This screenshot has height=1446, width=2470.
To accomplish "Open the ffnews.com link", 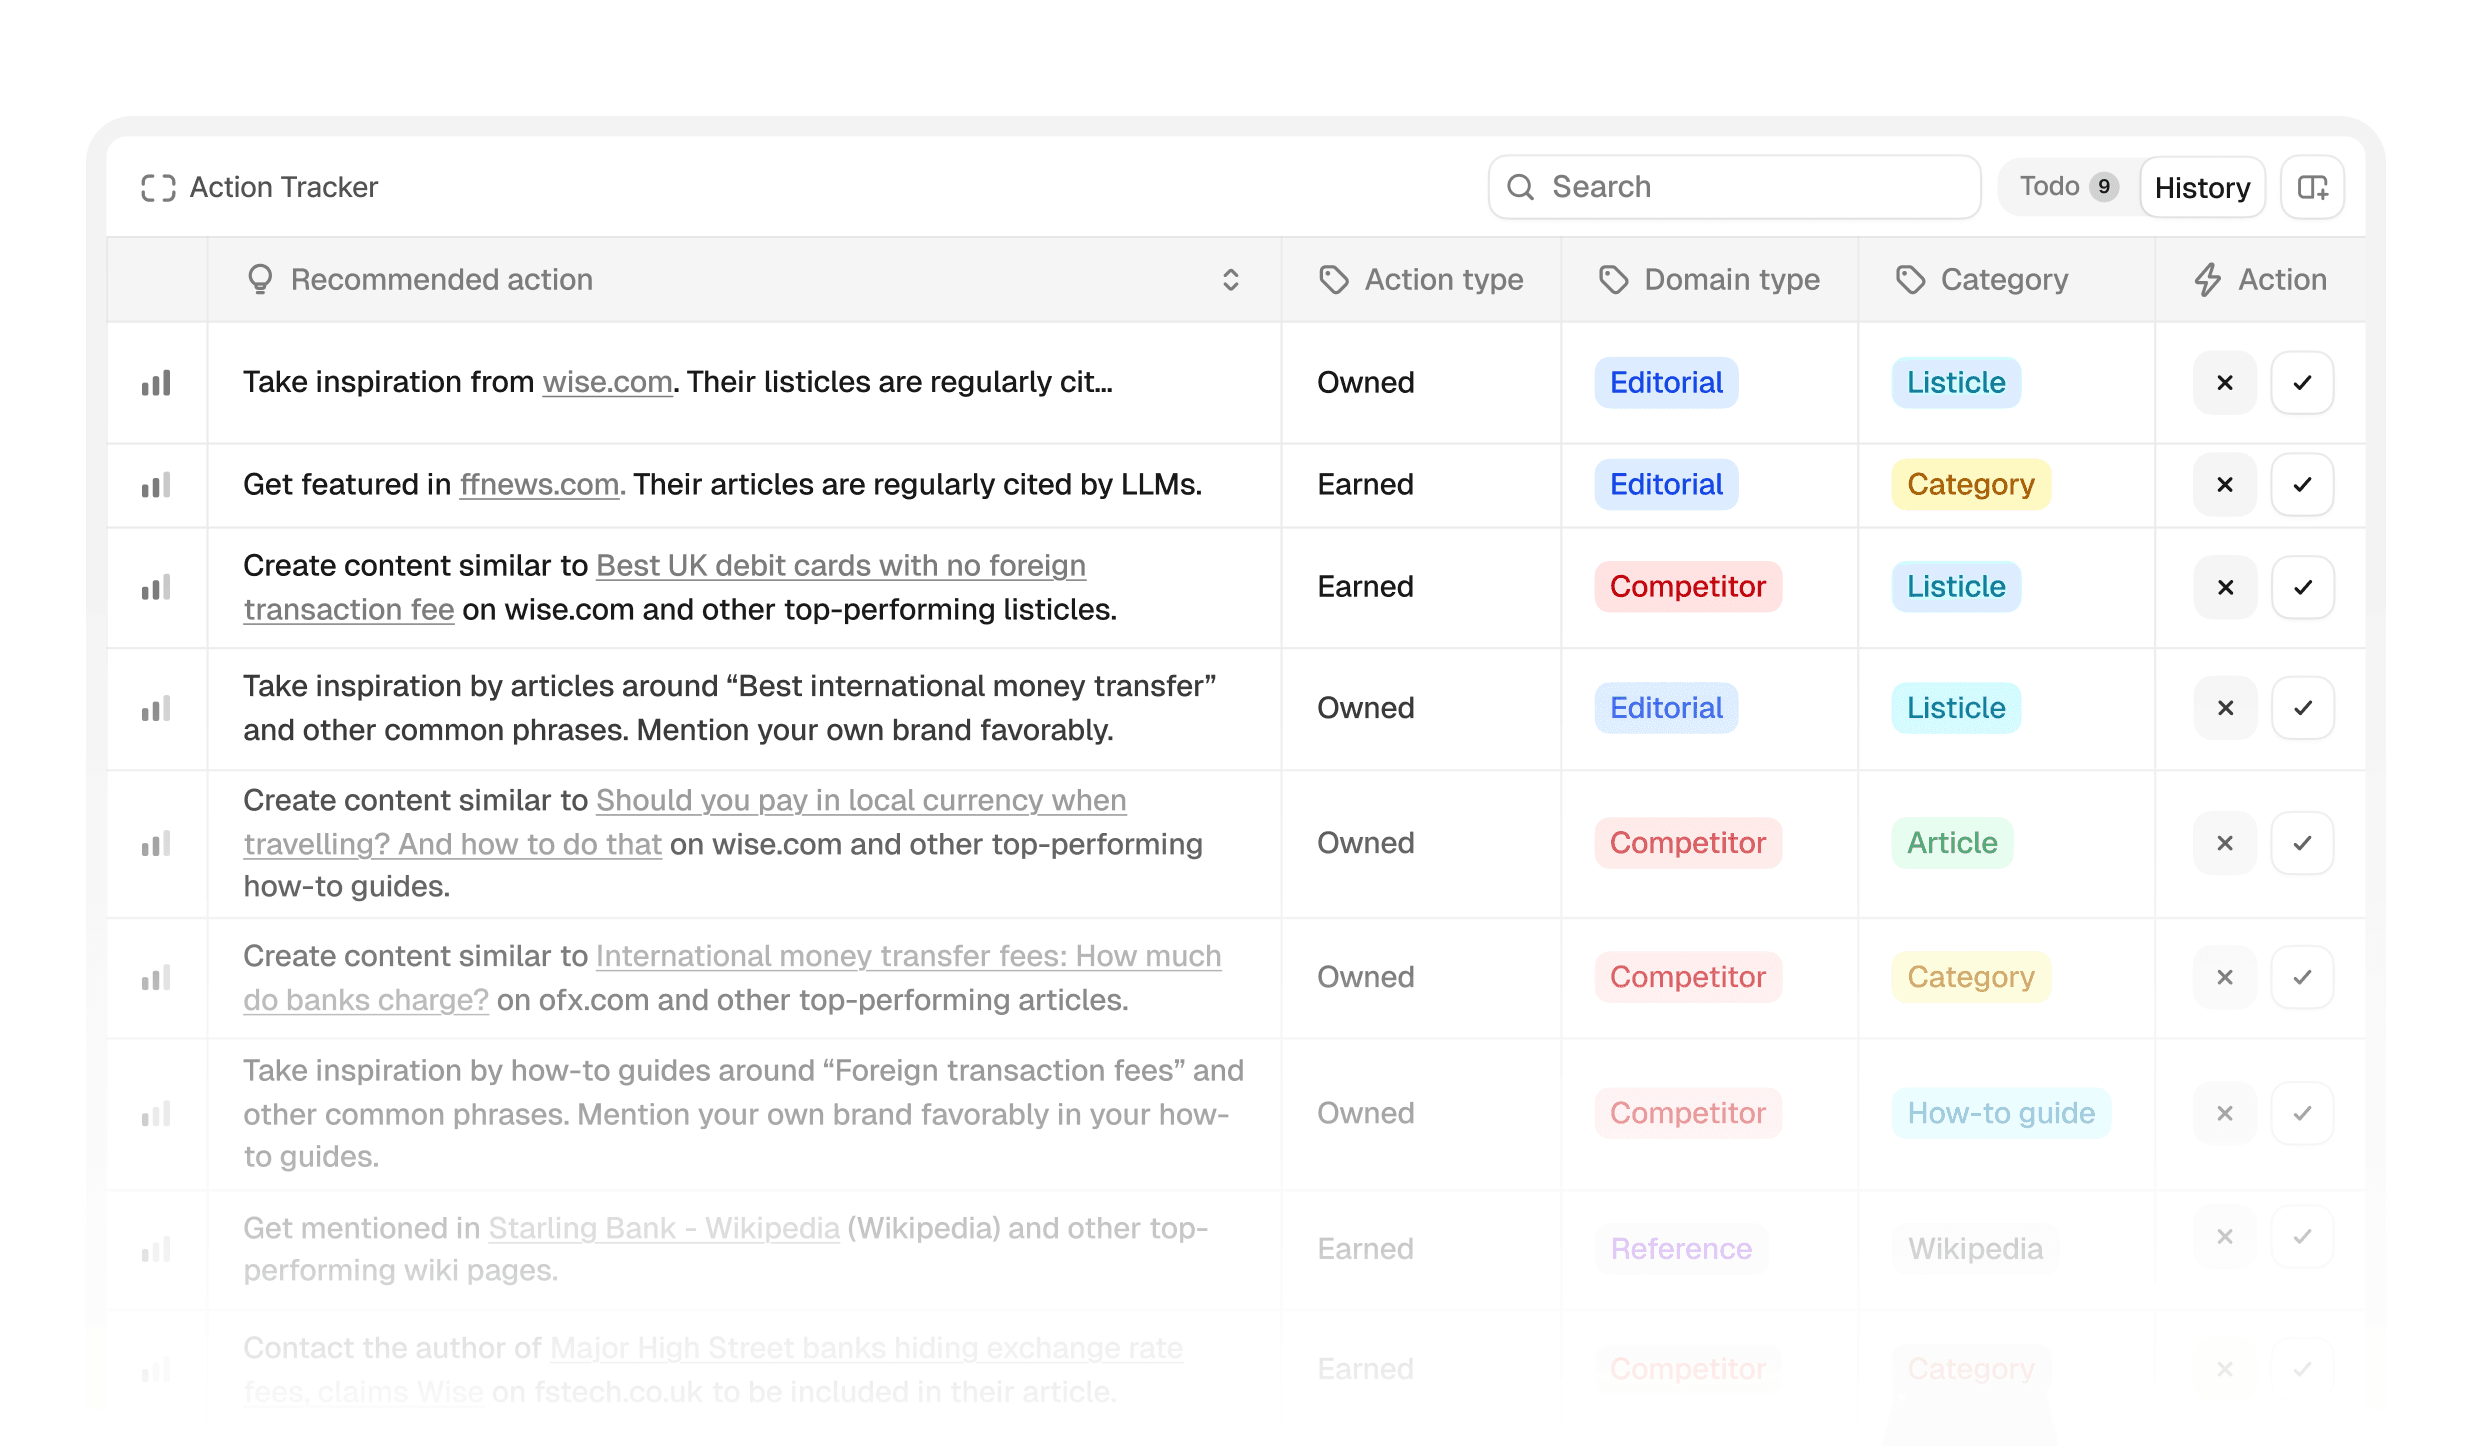I will point(539,484).
